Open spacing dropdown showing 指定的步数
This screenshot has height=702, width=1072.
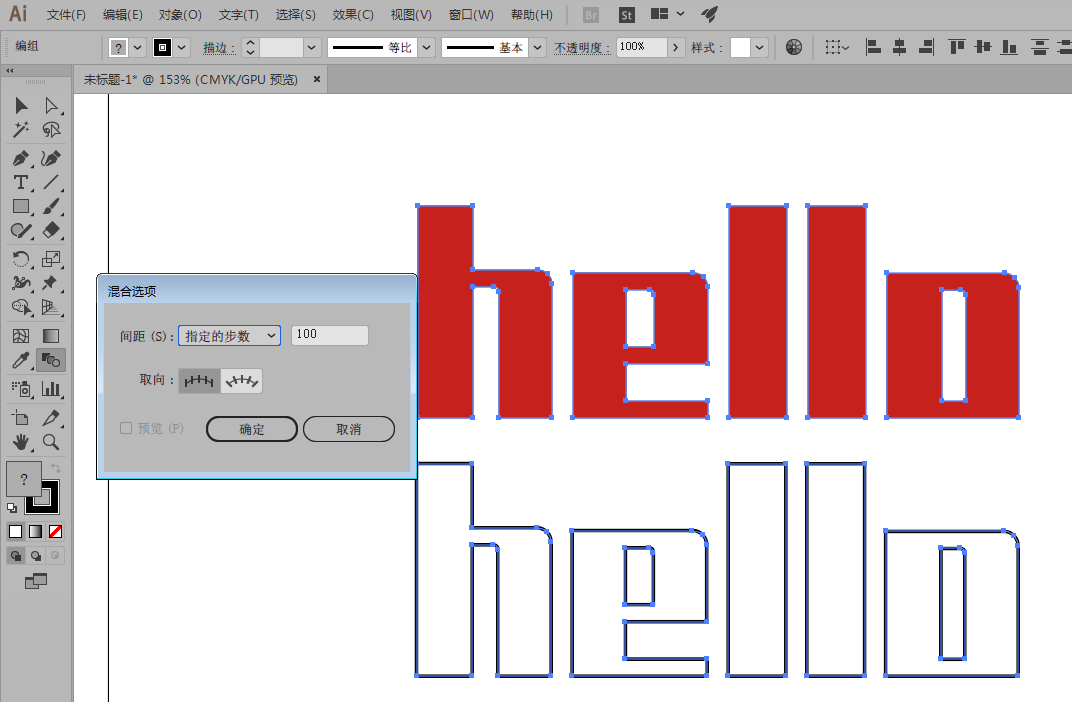[230, 336]
